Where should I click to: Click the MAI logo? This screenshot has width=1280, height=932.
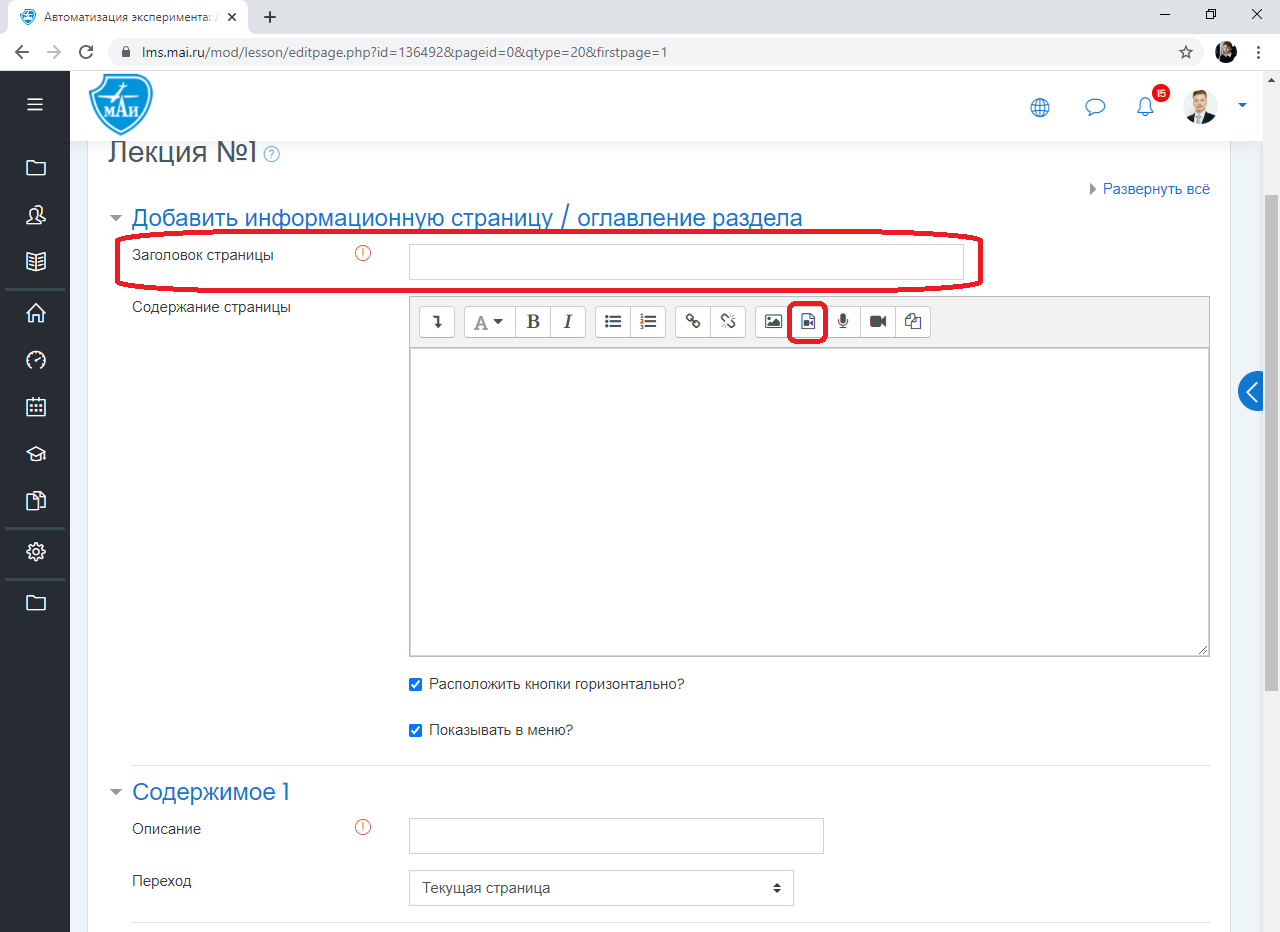[x=121, y=104]
